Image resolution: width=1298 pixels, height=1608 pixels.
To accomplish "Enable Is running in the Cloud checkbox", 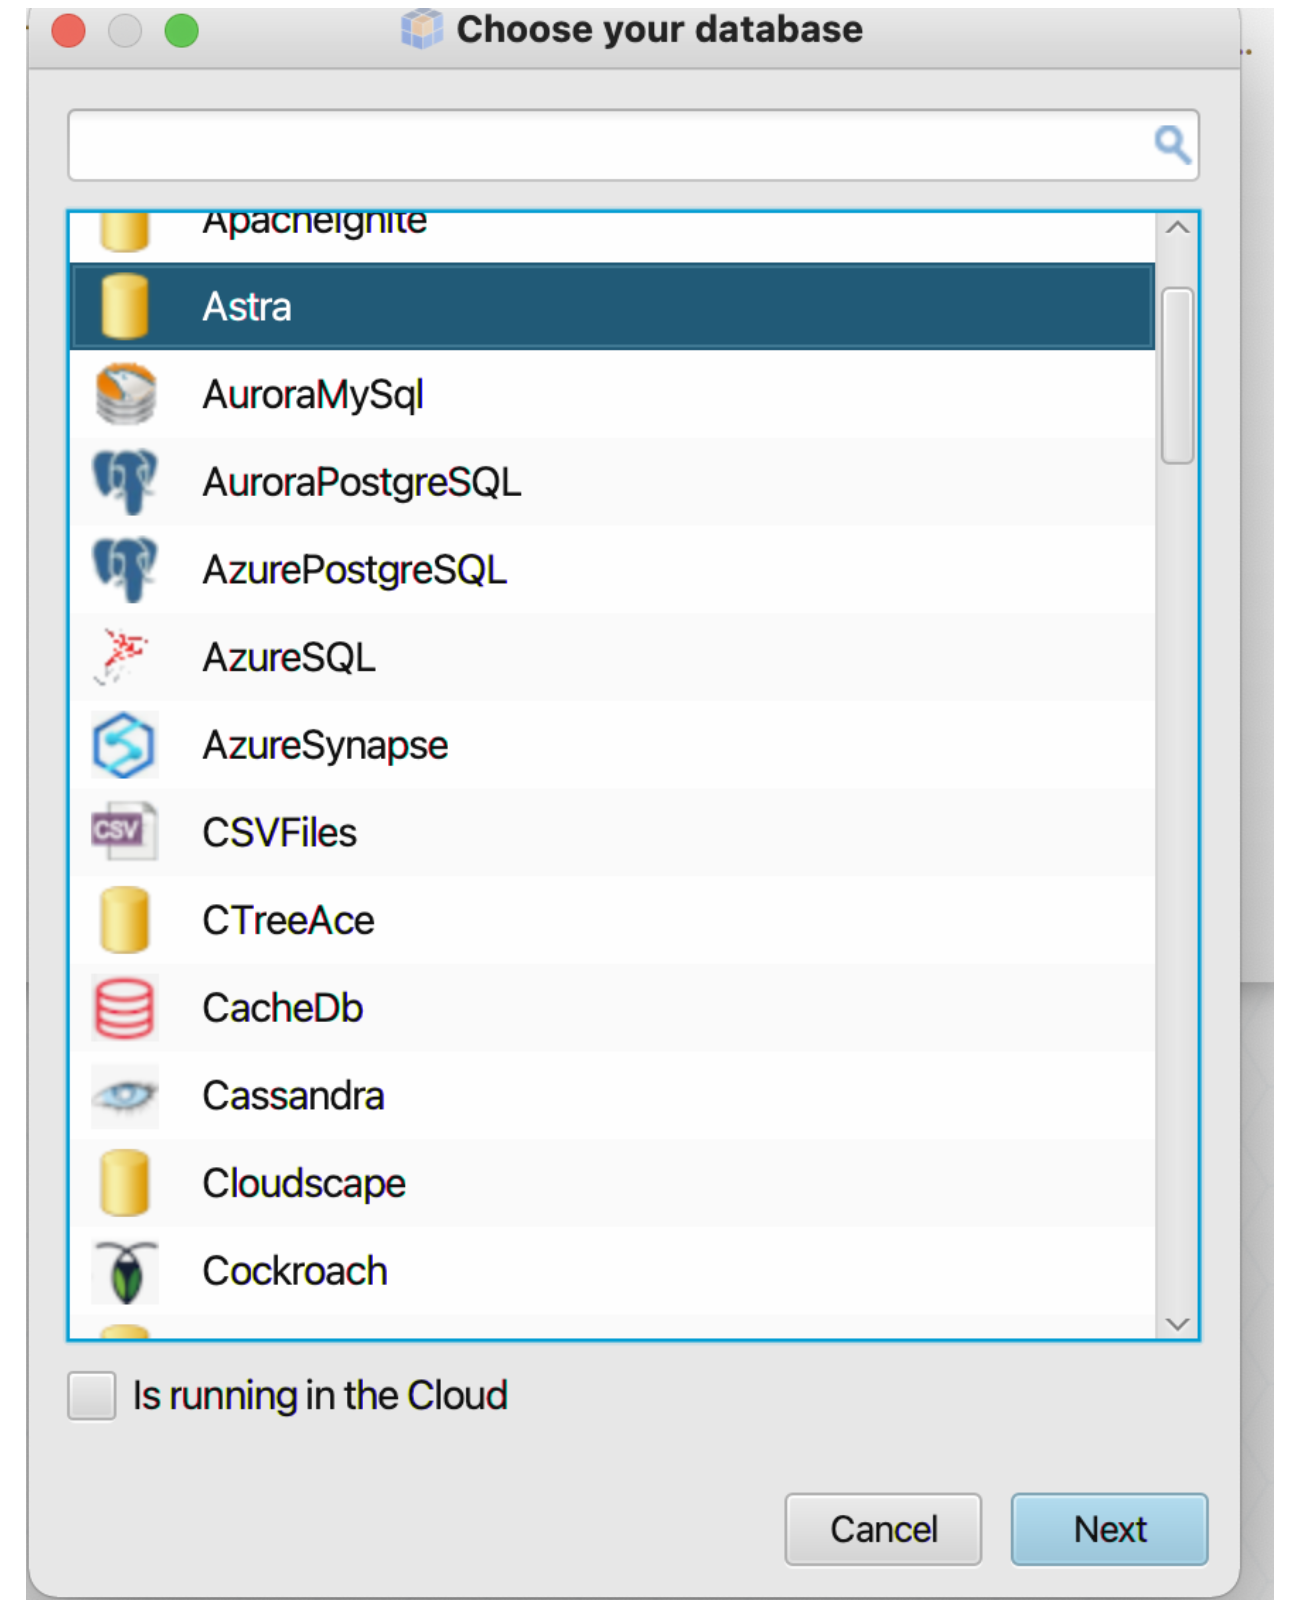I will point(91,1396).
